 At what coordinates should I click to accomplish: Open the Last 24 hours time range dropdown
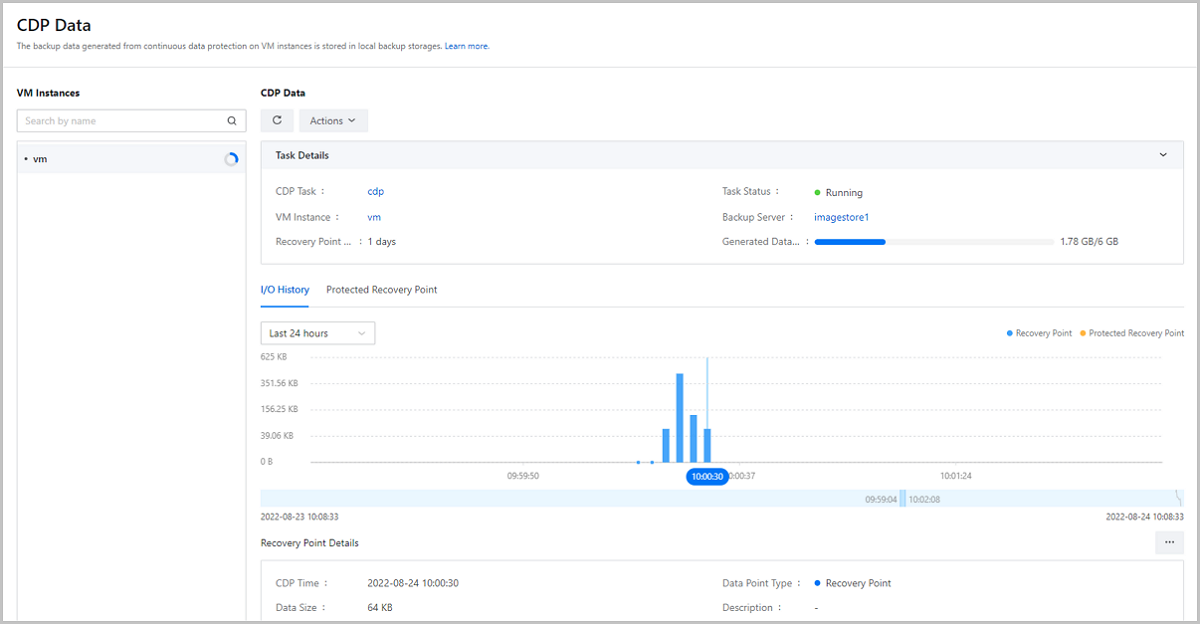(x=317, y=333)
